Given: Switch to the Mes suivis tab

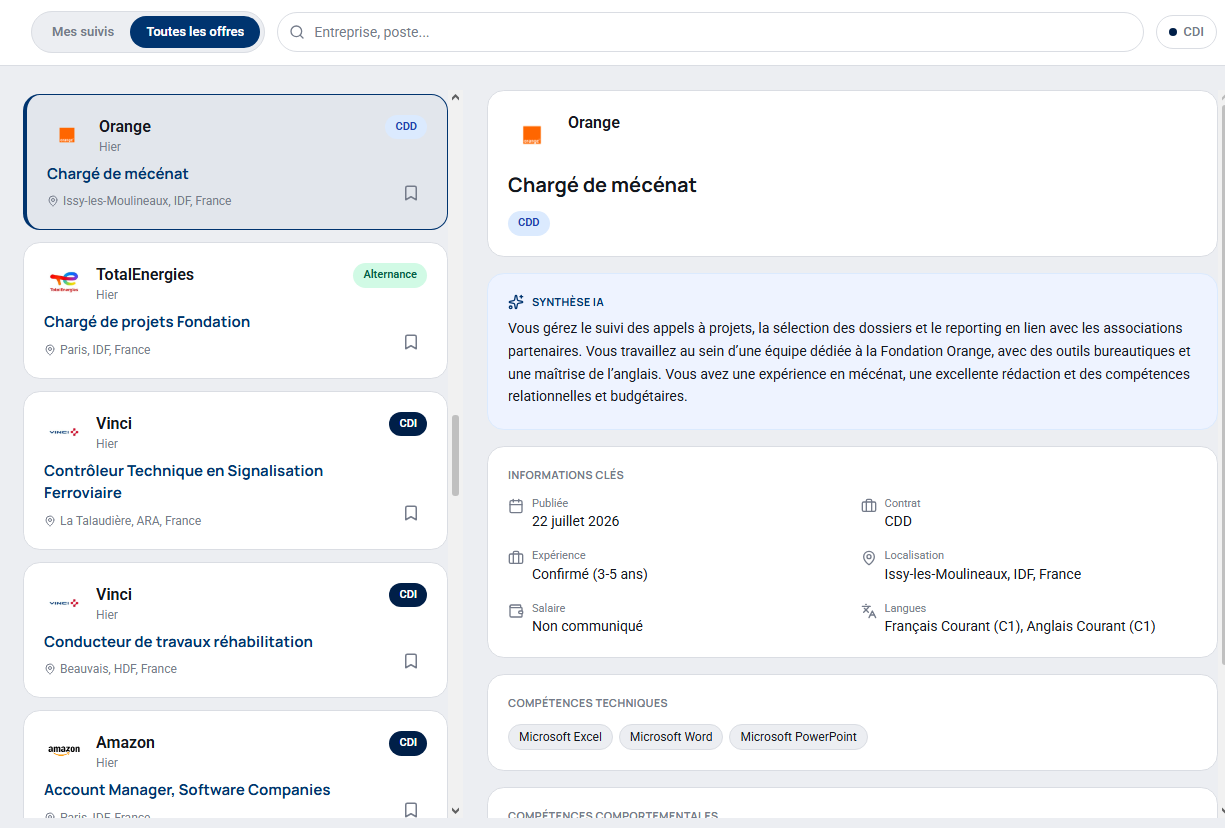Looking at the screenshot, I should [x=83, y=32].
